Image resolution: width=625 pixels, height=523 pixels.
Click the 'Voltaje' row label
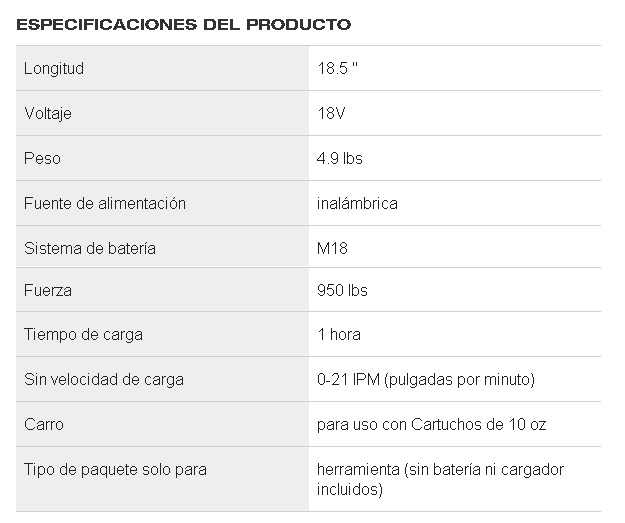point(48,114)
